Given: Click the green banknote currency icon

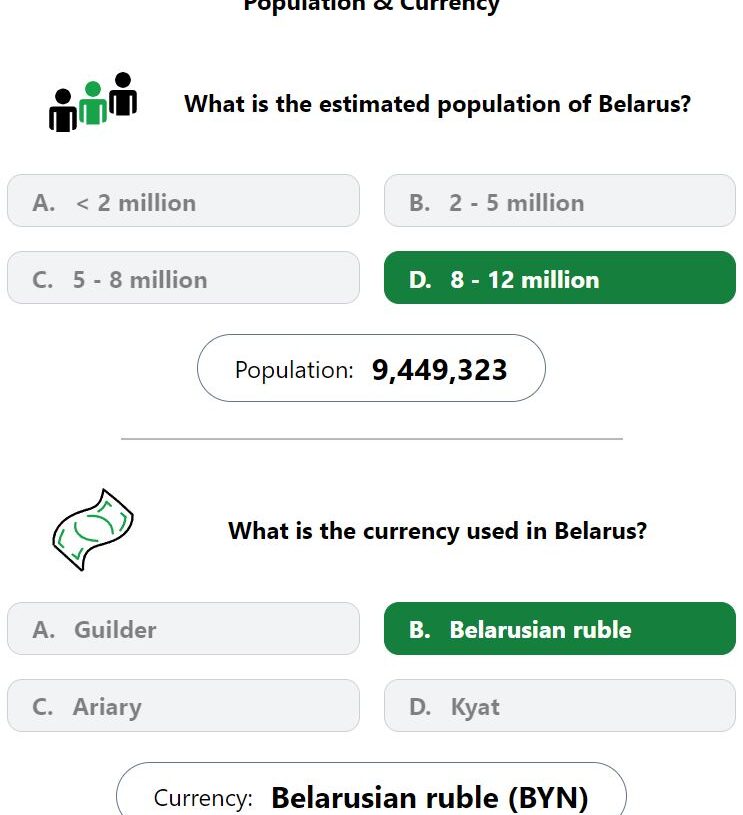Looking at the screenshot, I should tap(93, 530).
